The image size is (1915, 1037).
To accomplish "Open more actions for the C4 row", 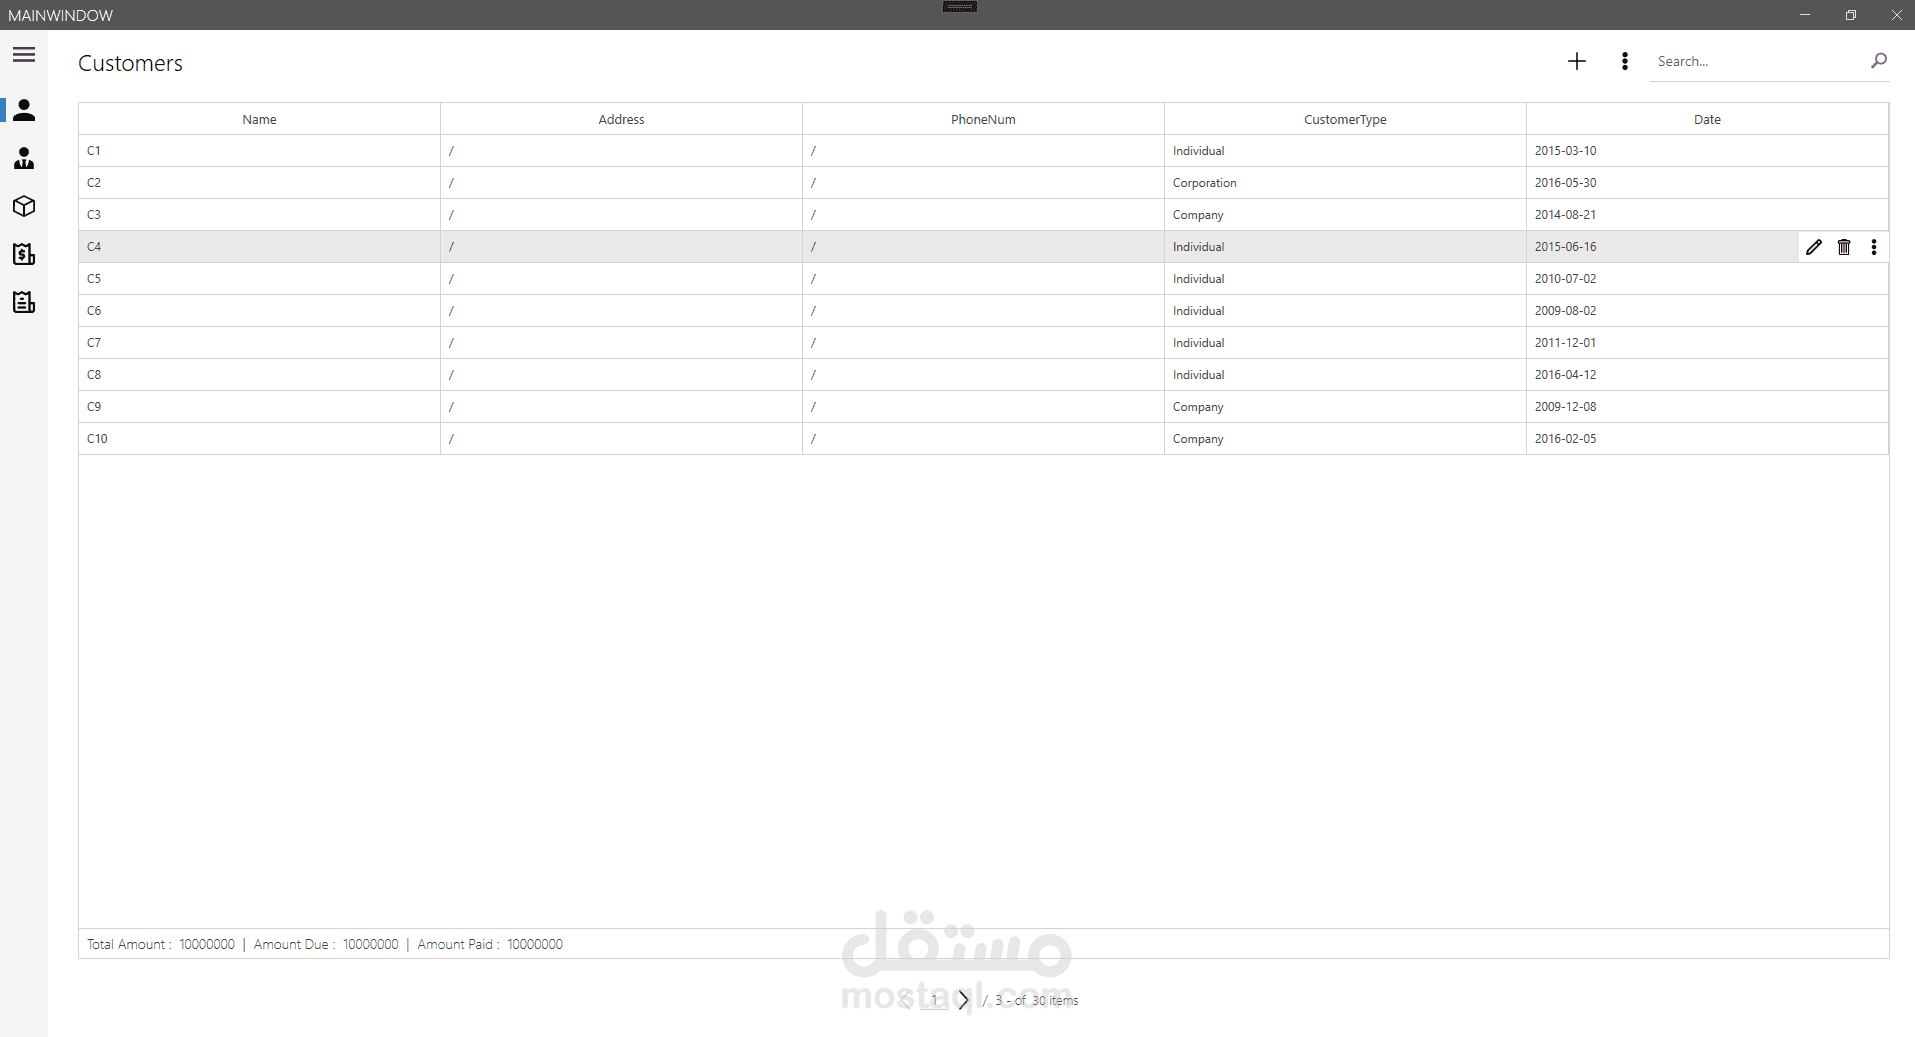I will [1874, 247].
